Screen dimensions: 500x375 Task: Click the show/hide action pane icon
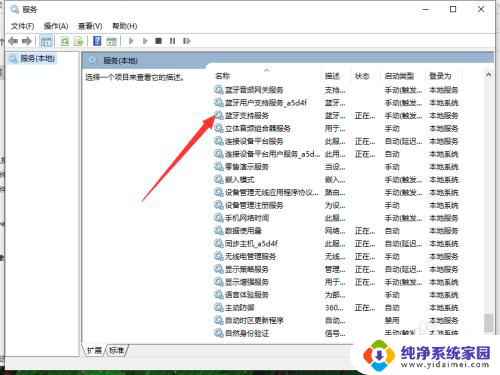[111, 41]
